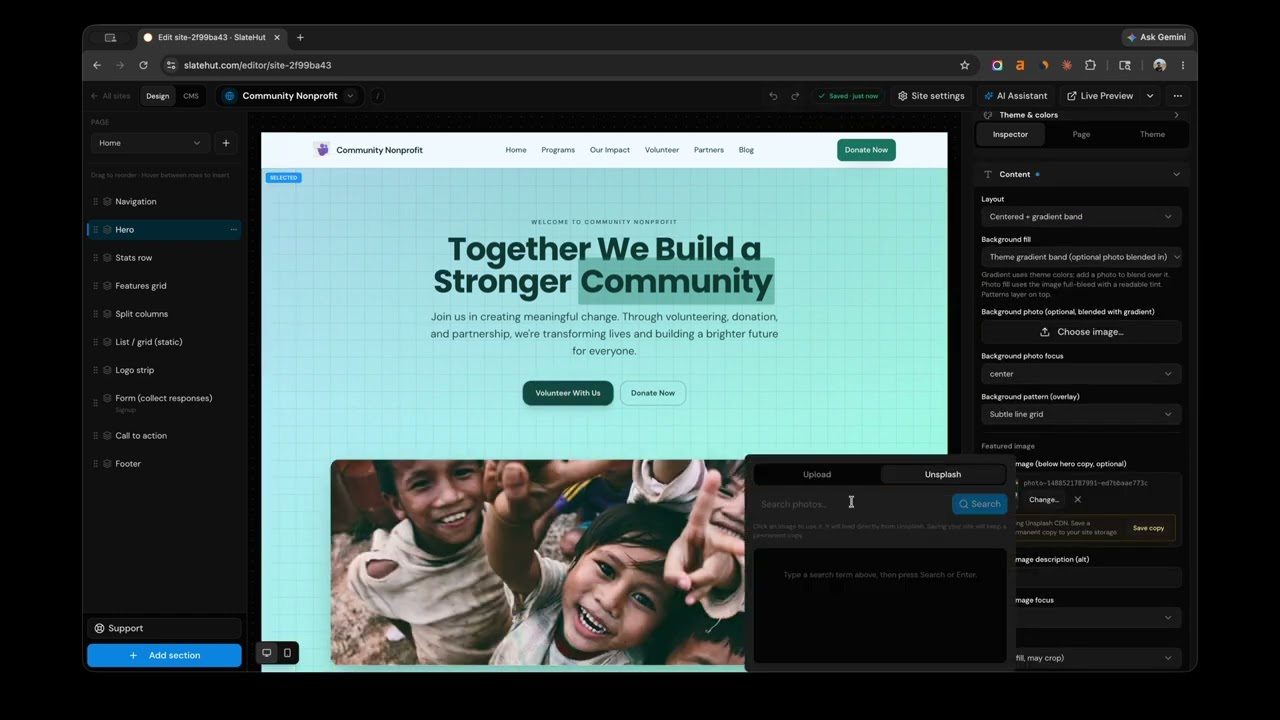Click the Add section button
Screen dimensions: 1280x720
pos(164,655)
